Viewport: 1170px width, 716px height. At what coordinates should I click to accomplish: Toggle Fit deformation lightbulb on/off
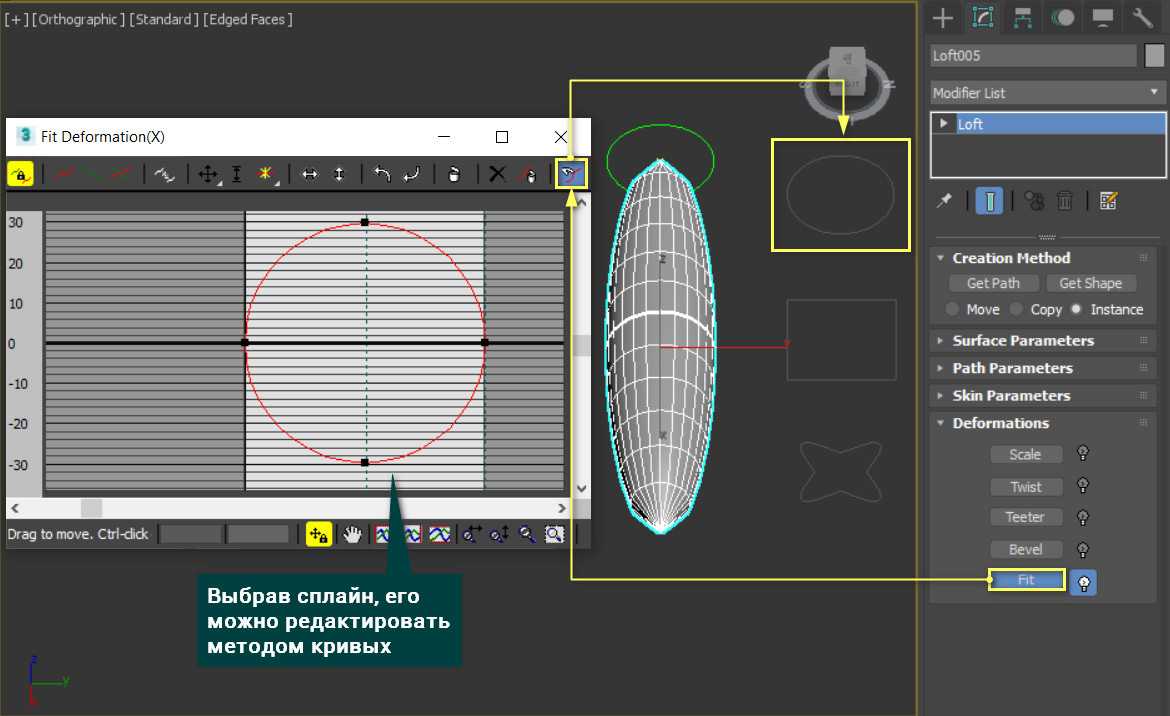[1083, 583]
